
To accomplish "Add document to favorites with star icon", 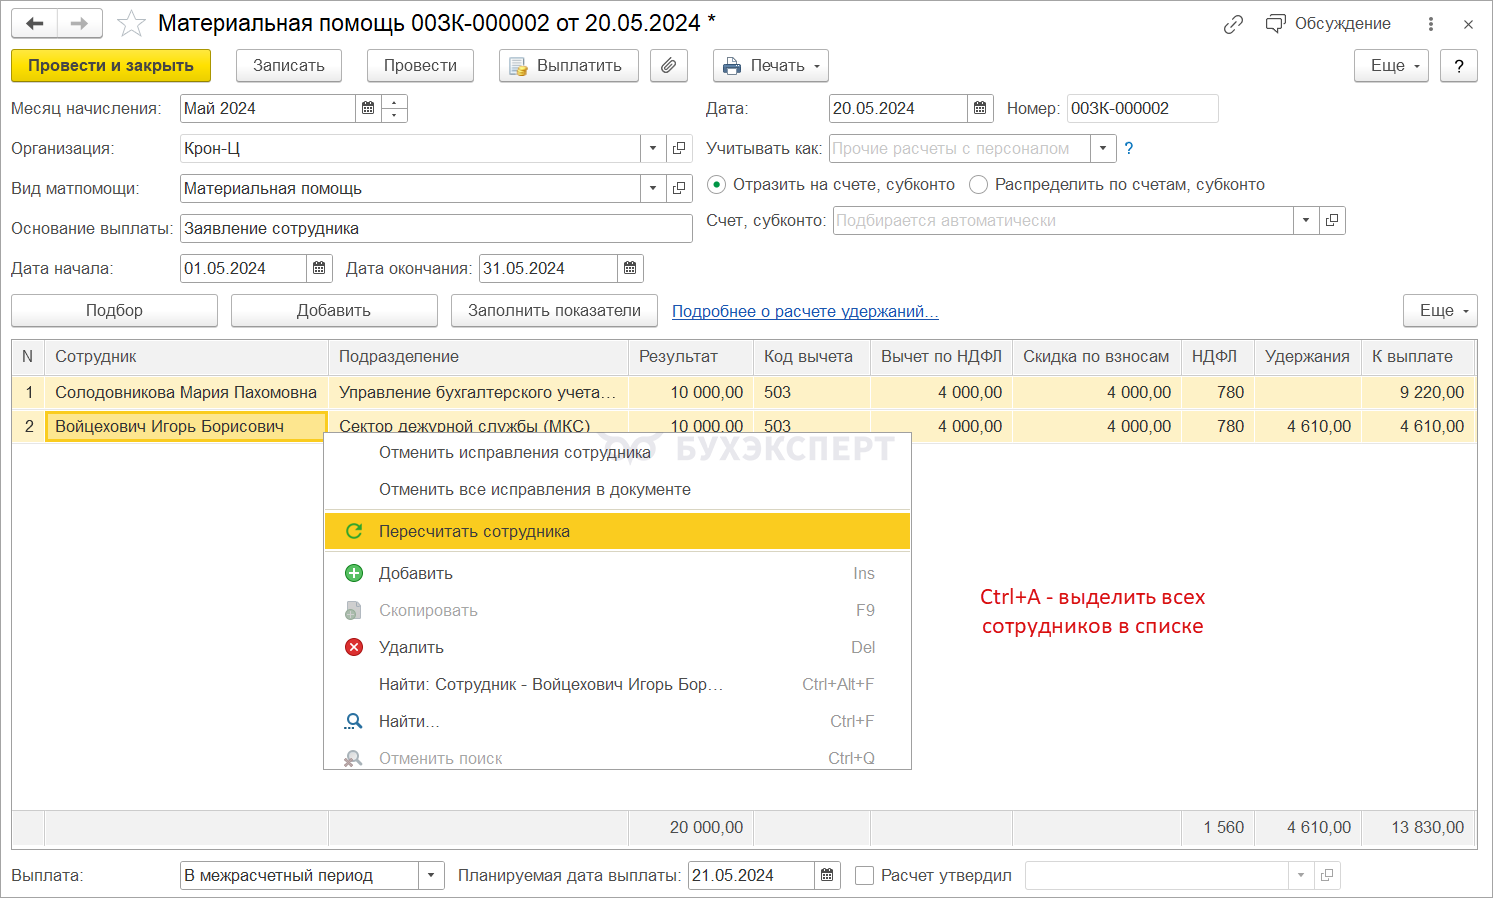I will click(131, 24).
